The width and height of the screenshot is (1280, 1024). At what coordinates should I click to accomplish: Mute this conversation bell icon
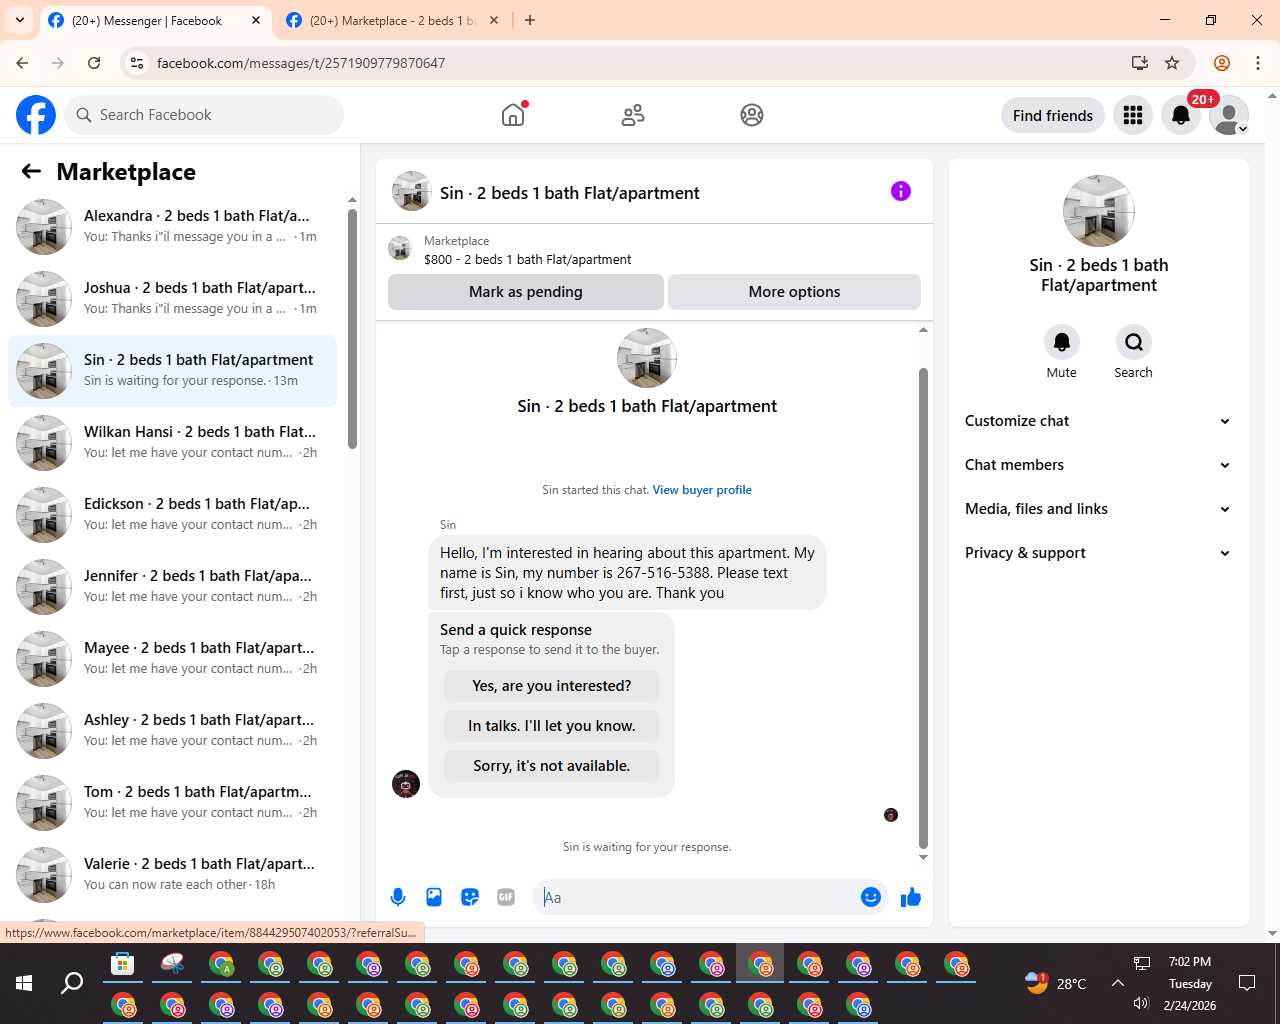point(1062,342)
